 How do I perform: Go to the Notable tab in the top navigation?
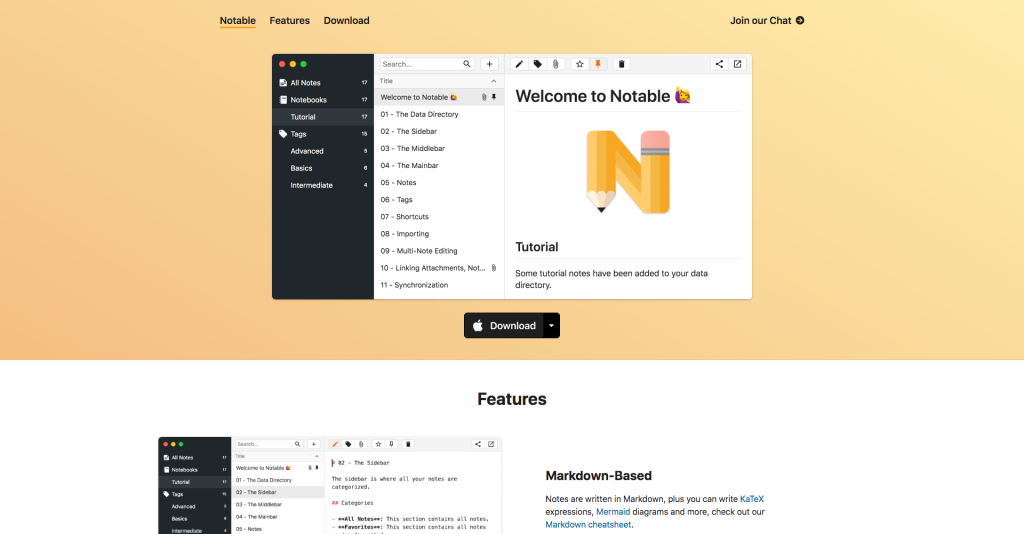coord(238,20)
